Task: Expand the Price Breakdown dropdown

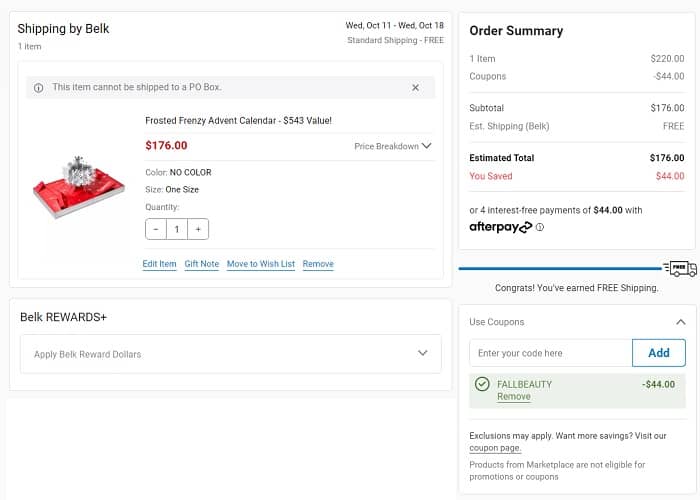Action: 393,146
